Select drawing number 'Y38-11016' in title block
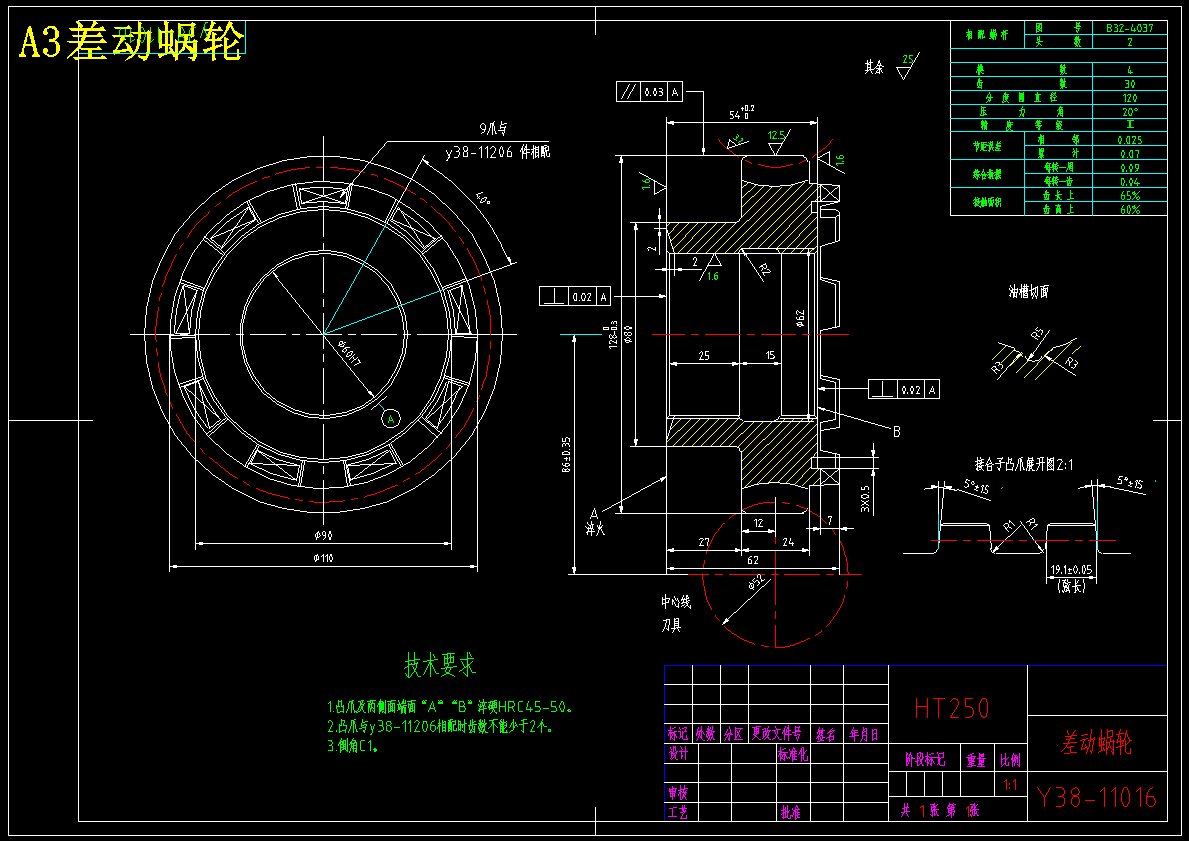 [1096, 797]
